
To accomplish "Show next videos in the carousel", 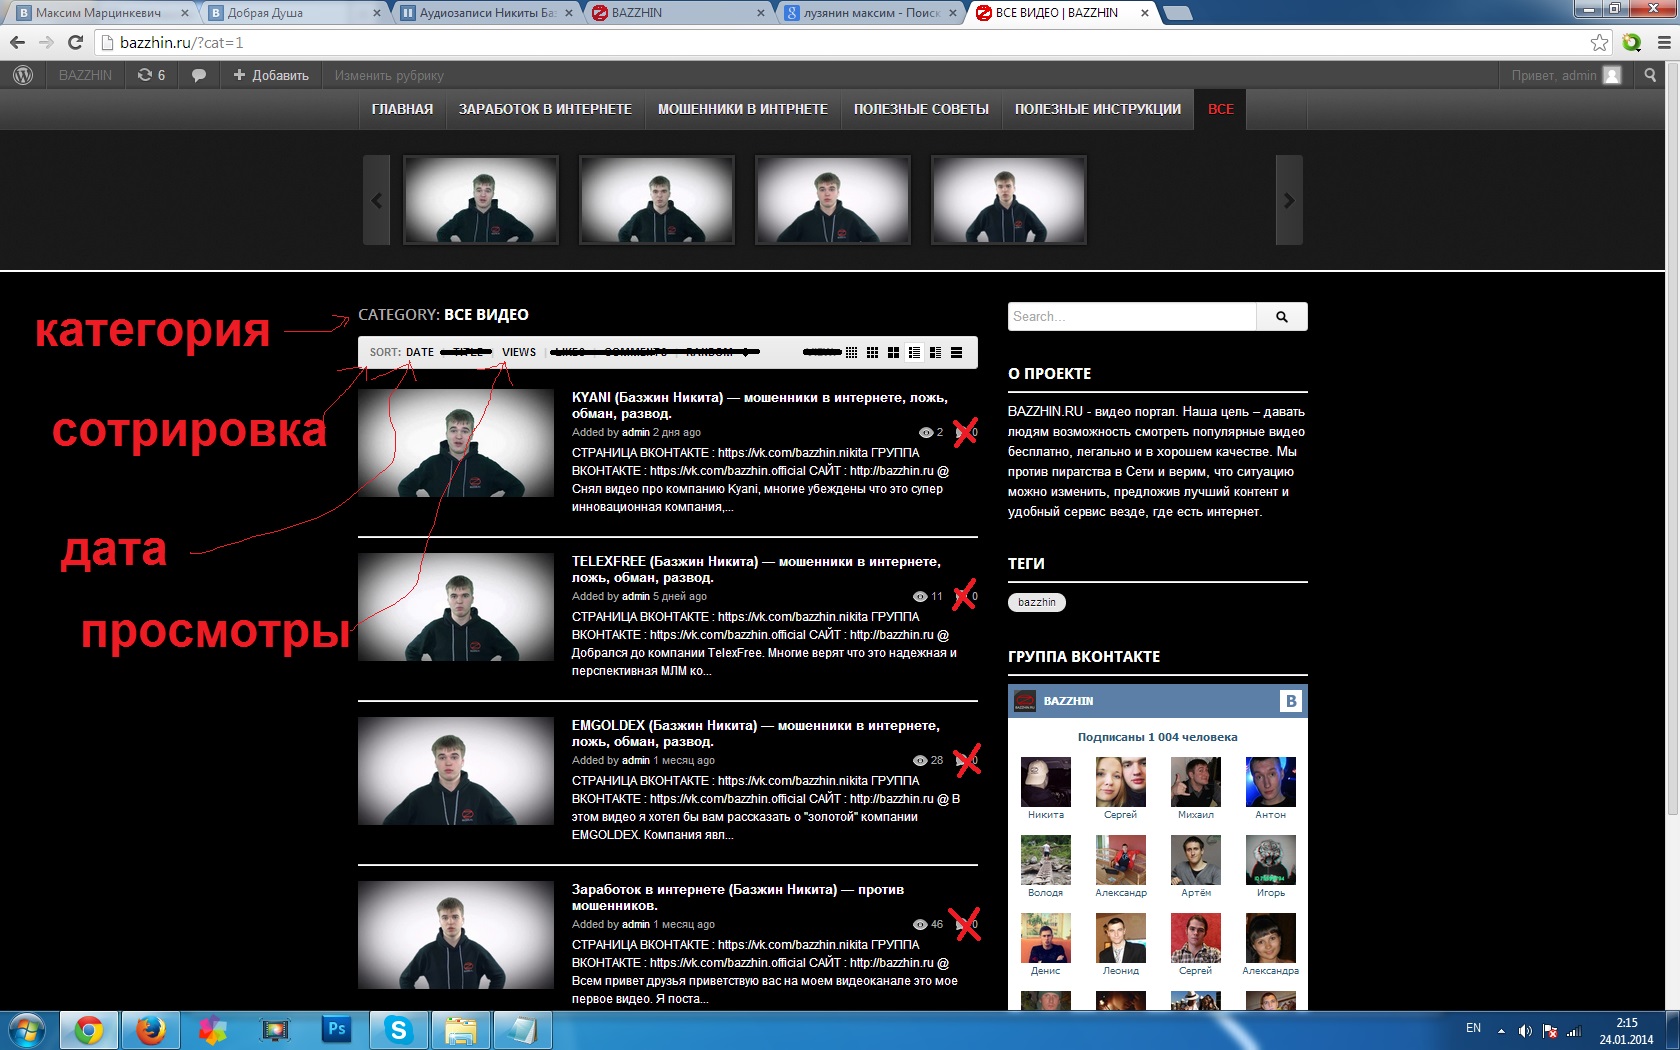I will (1289, 200).
